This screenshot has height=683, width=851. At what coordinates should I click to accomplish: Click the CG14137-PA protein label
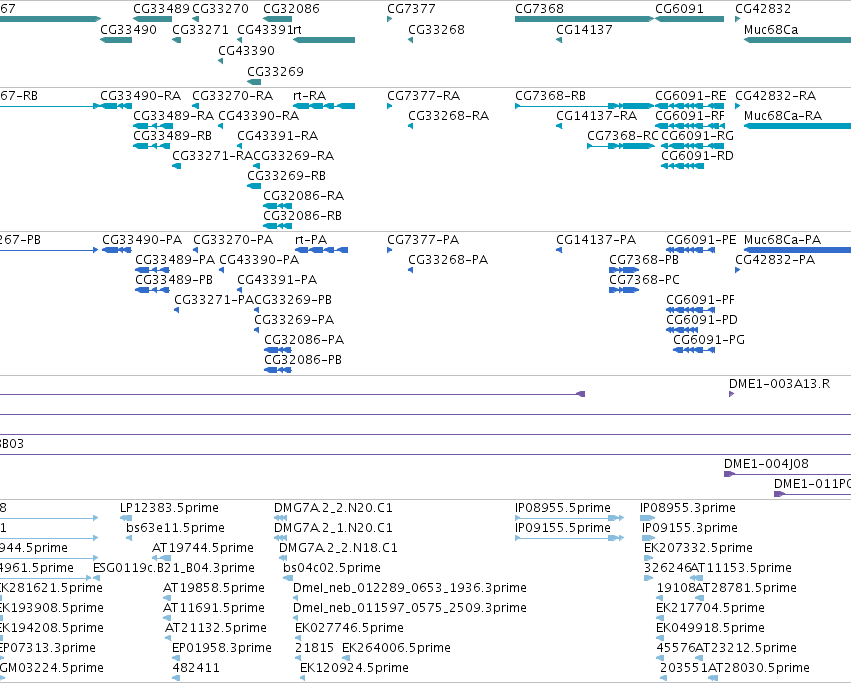(x=596, y=240)
